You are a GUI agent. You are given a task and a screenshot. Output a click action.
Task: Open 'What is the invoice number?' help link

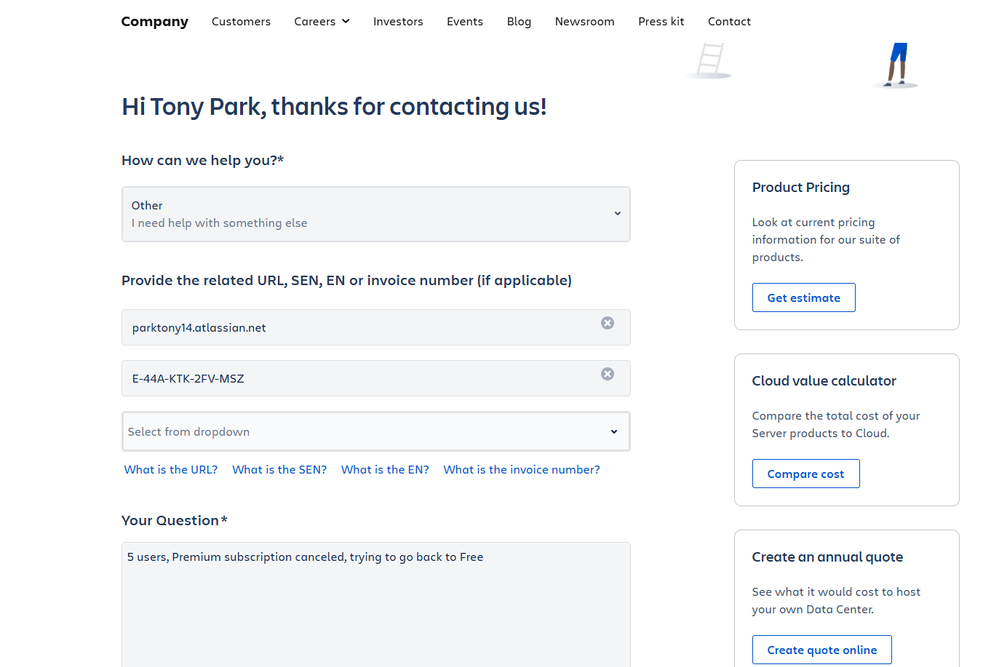(x=521, y=470)
